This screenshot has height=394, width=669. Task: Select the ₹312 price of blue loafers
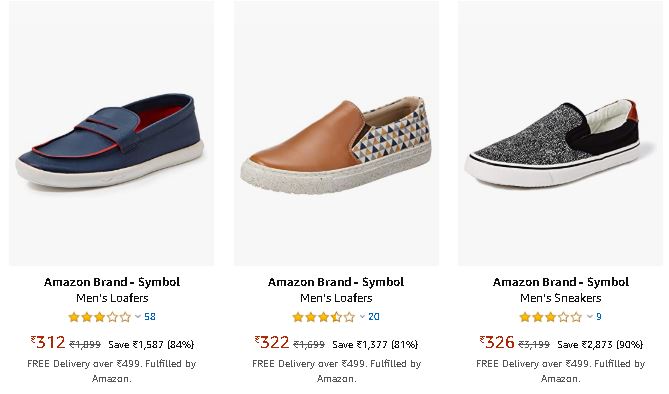[48, 342]
